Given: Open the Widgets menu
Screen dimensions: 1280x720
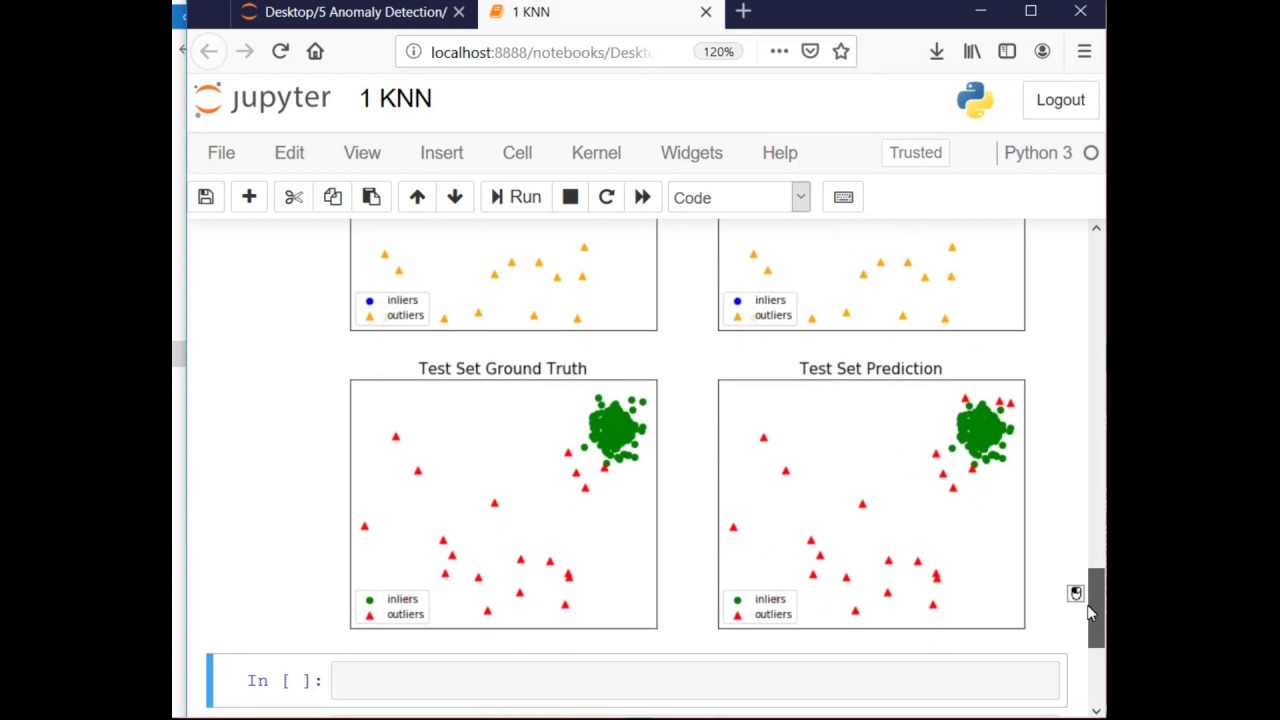Looking at the screenshot, I should [x=691, y=153].
